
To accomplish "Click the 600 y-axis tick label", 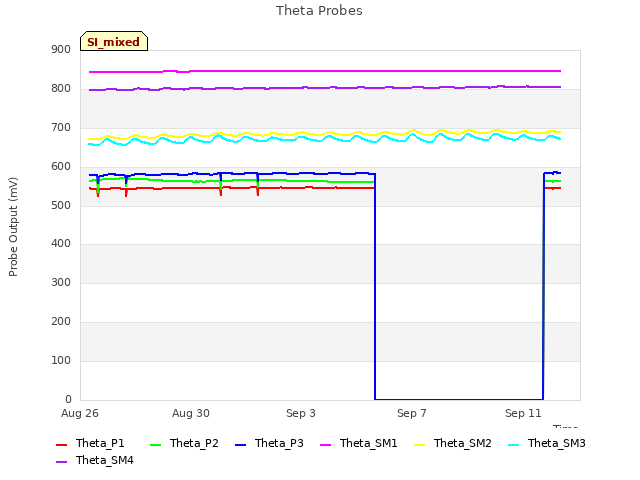I will [x=61, y=167].
